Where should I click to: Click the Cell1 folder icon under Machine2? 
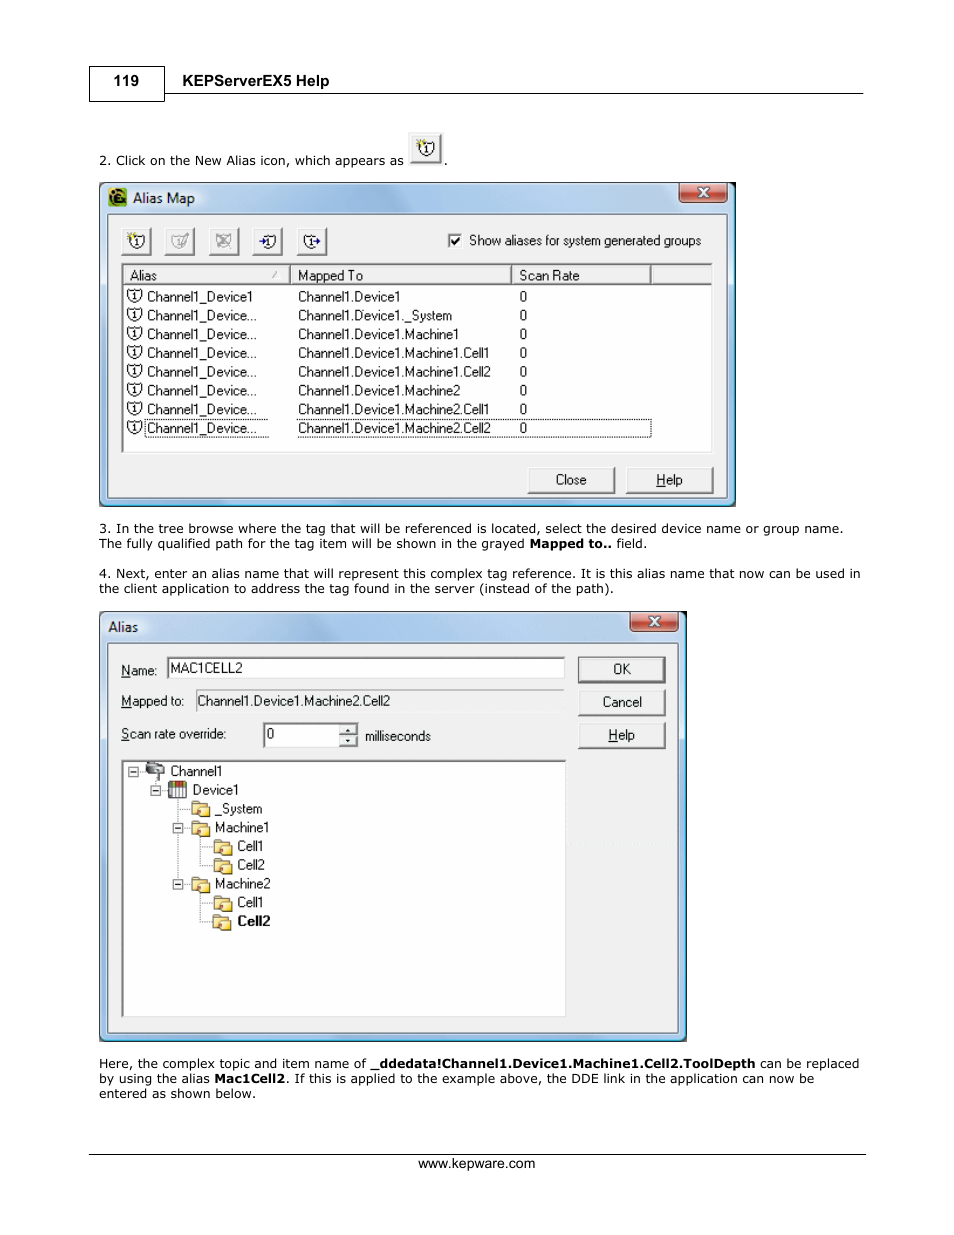[x=223, y=903]
